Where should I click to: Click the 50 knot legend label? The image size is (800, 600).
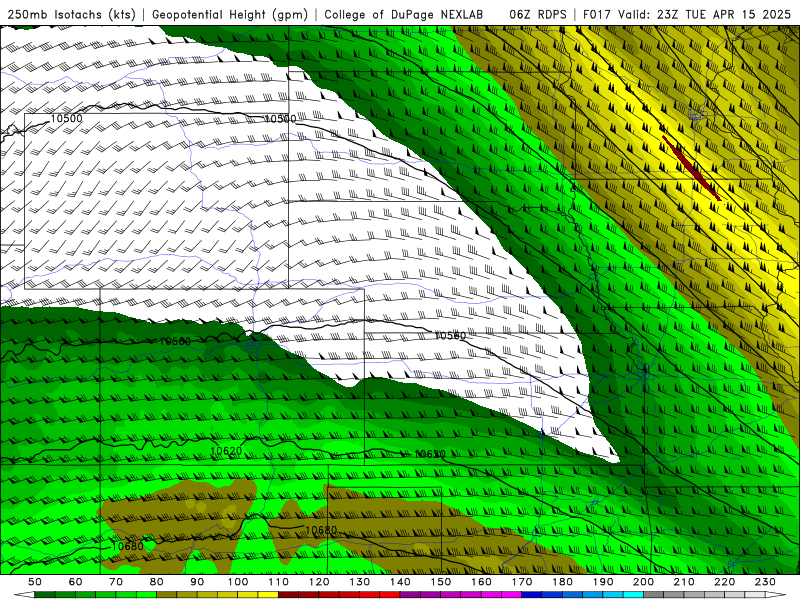35,582
